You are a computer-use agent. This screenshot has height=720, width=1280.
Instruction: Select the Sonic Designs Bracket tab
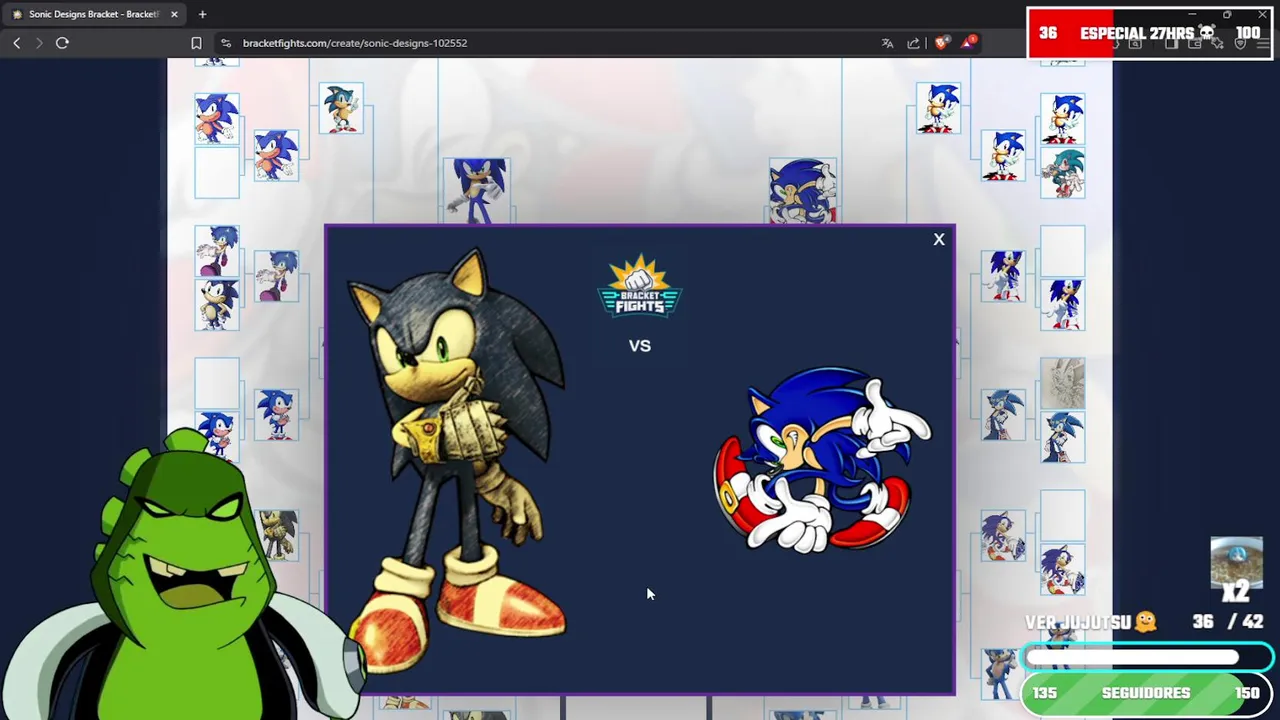[x=93, y=14]
